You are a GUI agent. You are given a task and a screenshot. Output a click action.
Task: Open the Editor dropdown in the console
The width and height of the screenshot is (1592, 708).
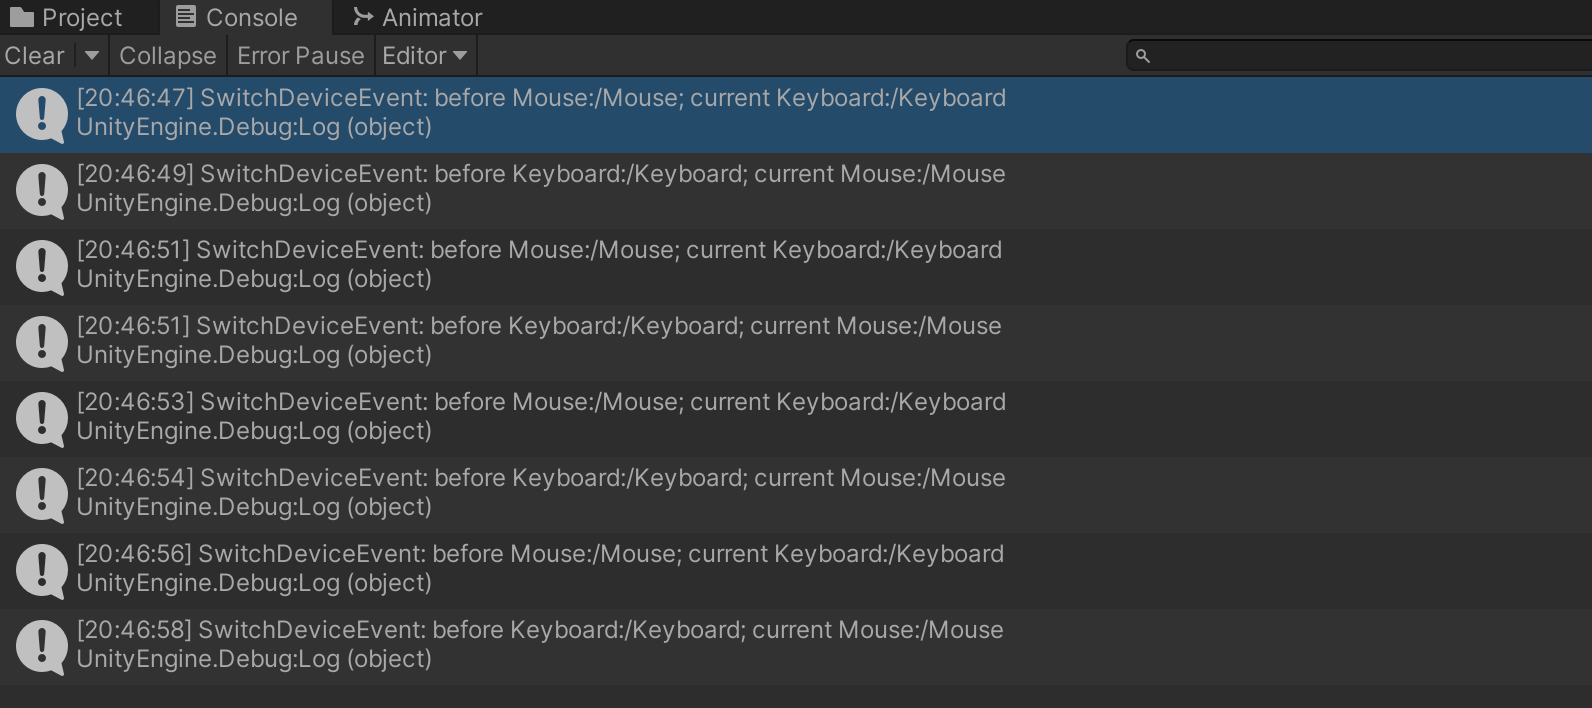point(425,56)
